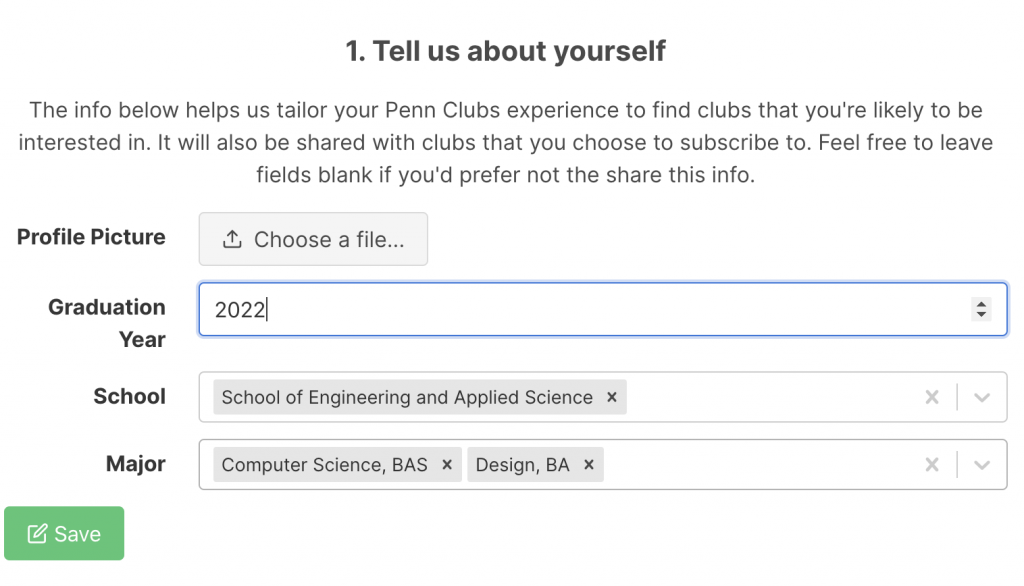Screen dimensions: 1024x586
Task: Focus the Graduation Year input field
Action: 603,309
